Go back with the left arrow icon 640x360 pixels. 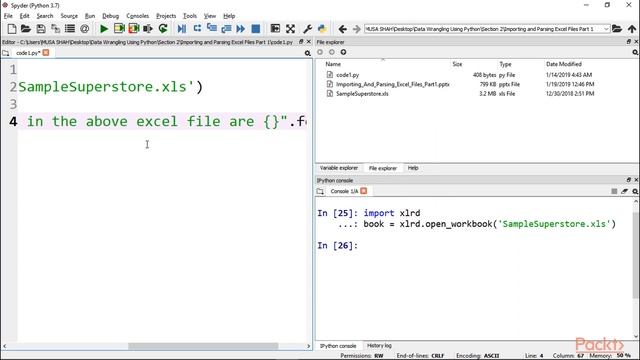pyautogui.click(x=342, y=29)
